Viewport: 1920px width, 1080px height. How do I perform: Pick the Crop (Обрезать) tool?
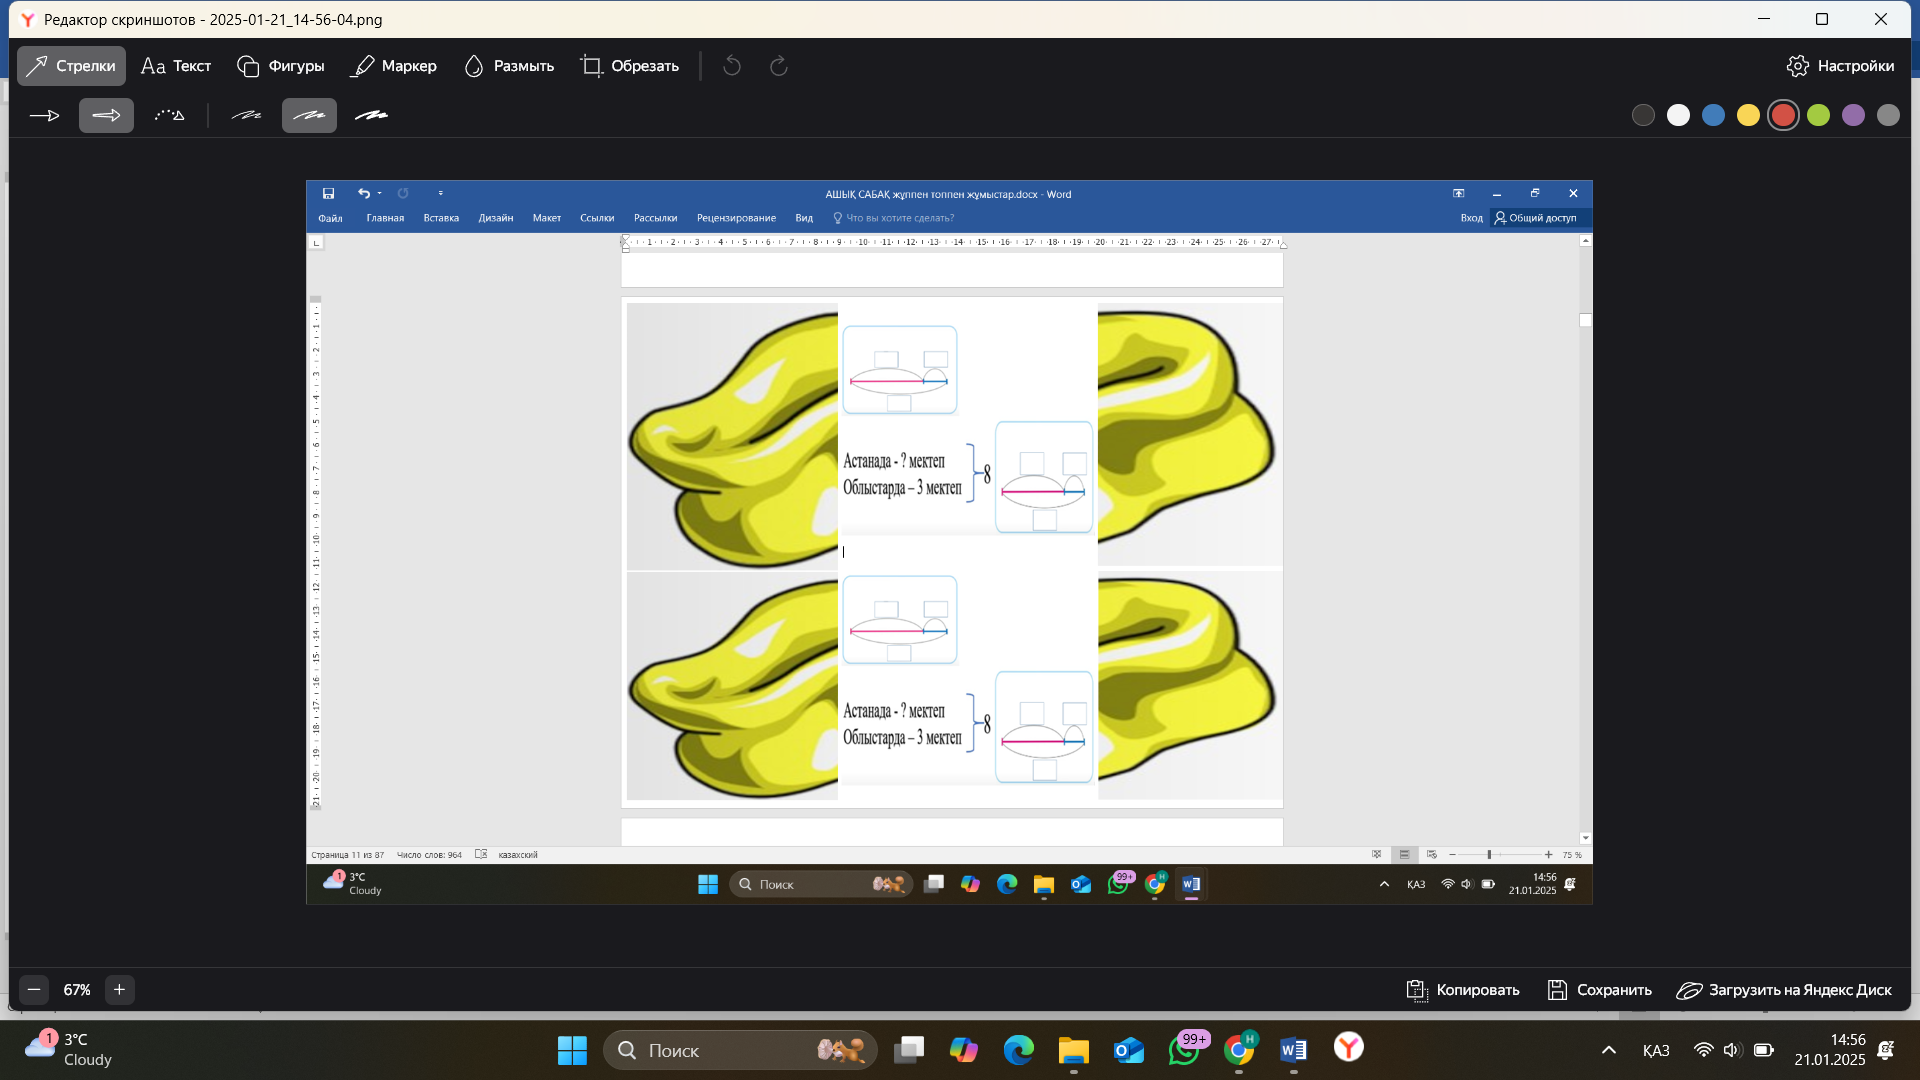[630, 66]
